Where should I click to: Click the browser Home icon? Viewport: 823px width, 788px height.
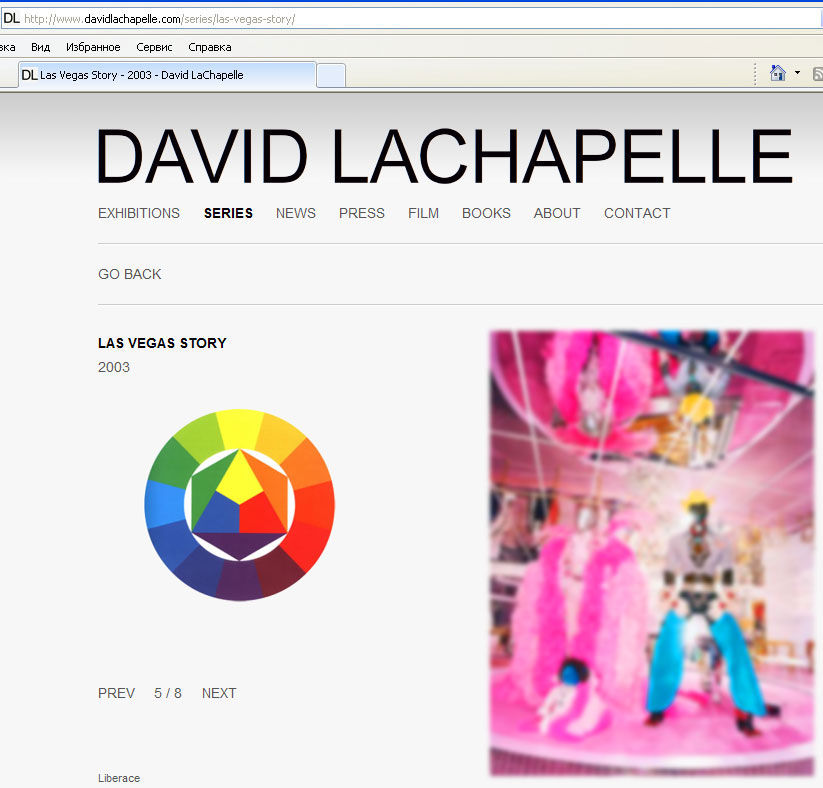(x=777, y=73)
